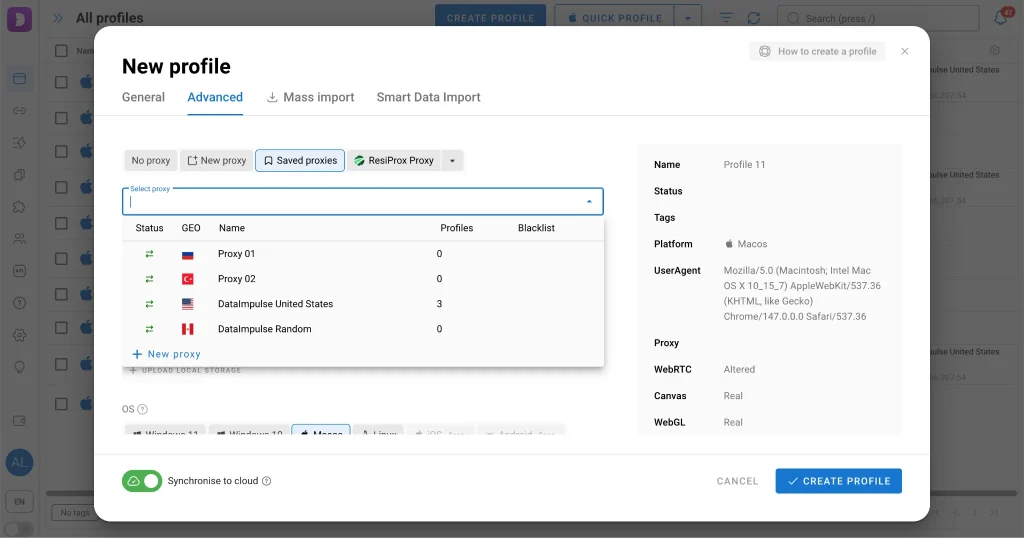
Task: Open the Quick Profile dropdown arrow
Action: tap(688, 18)
